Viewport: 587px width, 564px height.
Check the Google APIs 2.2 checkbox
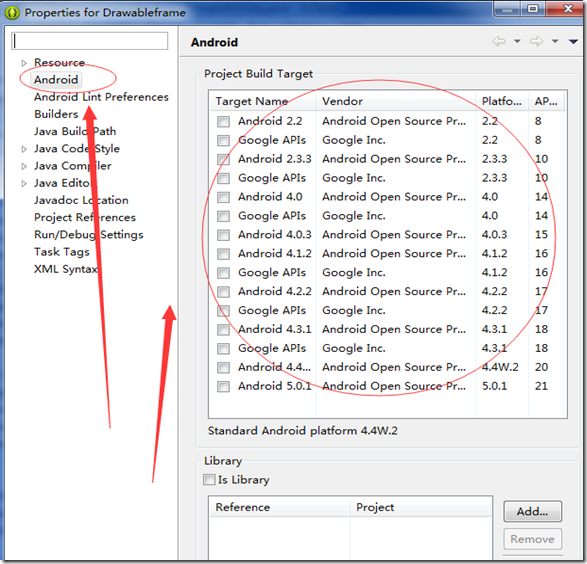coord(223,140)
